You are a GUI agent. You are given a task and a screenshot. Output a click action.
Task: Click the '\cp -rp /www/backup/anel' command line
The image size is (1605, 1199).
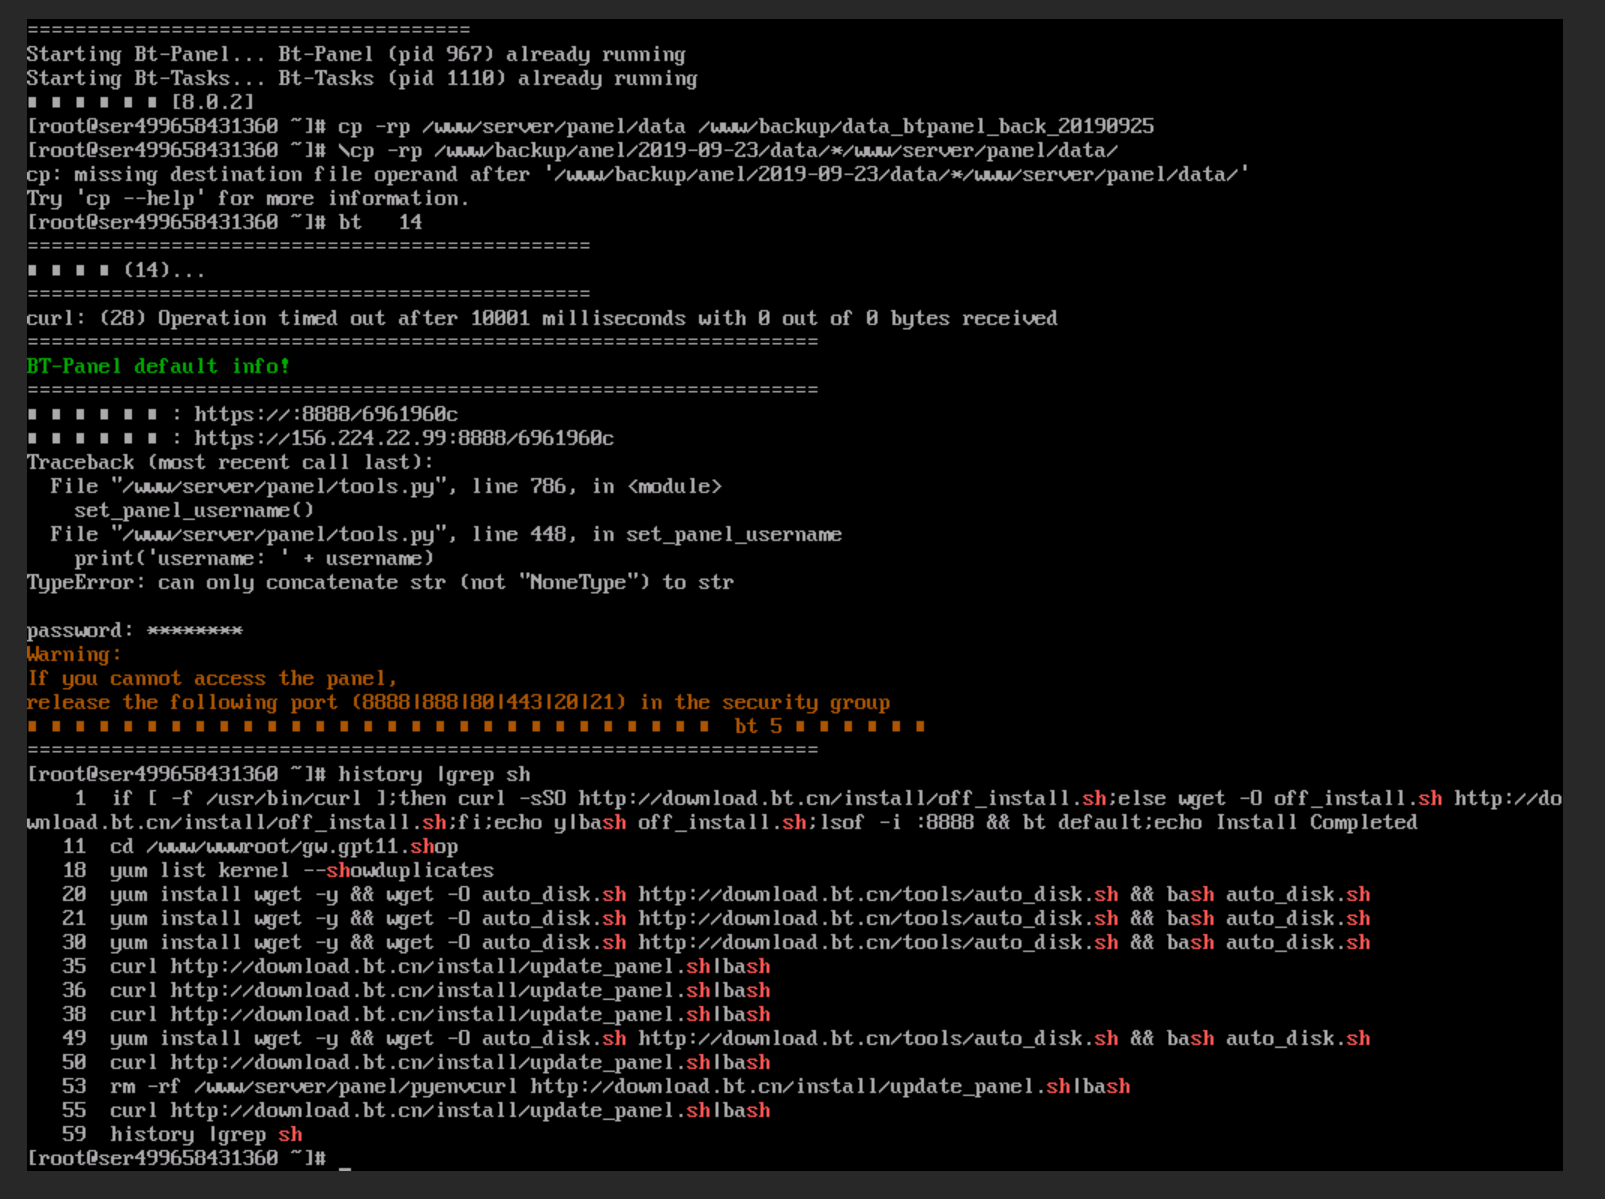click(572, 150)
